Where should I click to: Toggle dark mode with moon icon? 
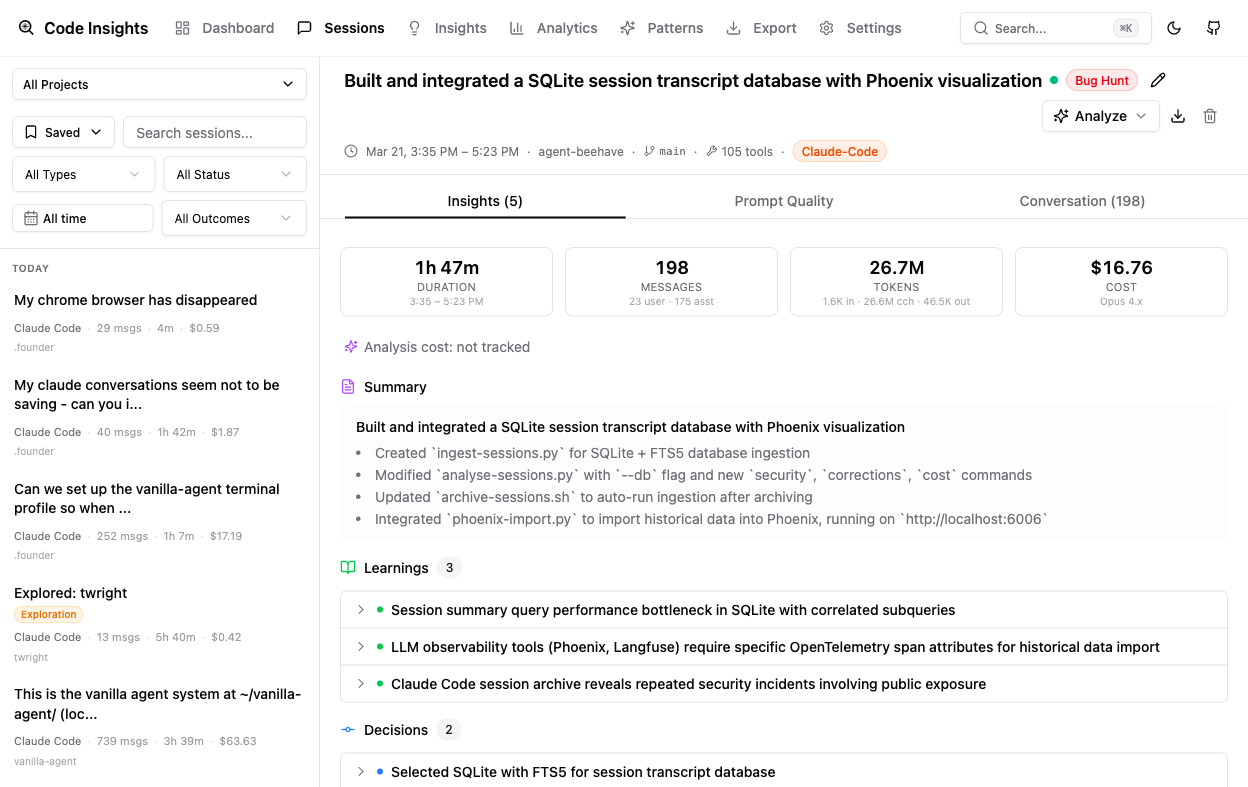point(1174,28)
